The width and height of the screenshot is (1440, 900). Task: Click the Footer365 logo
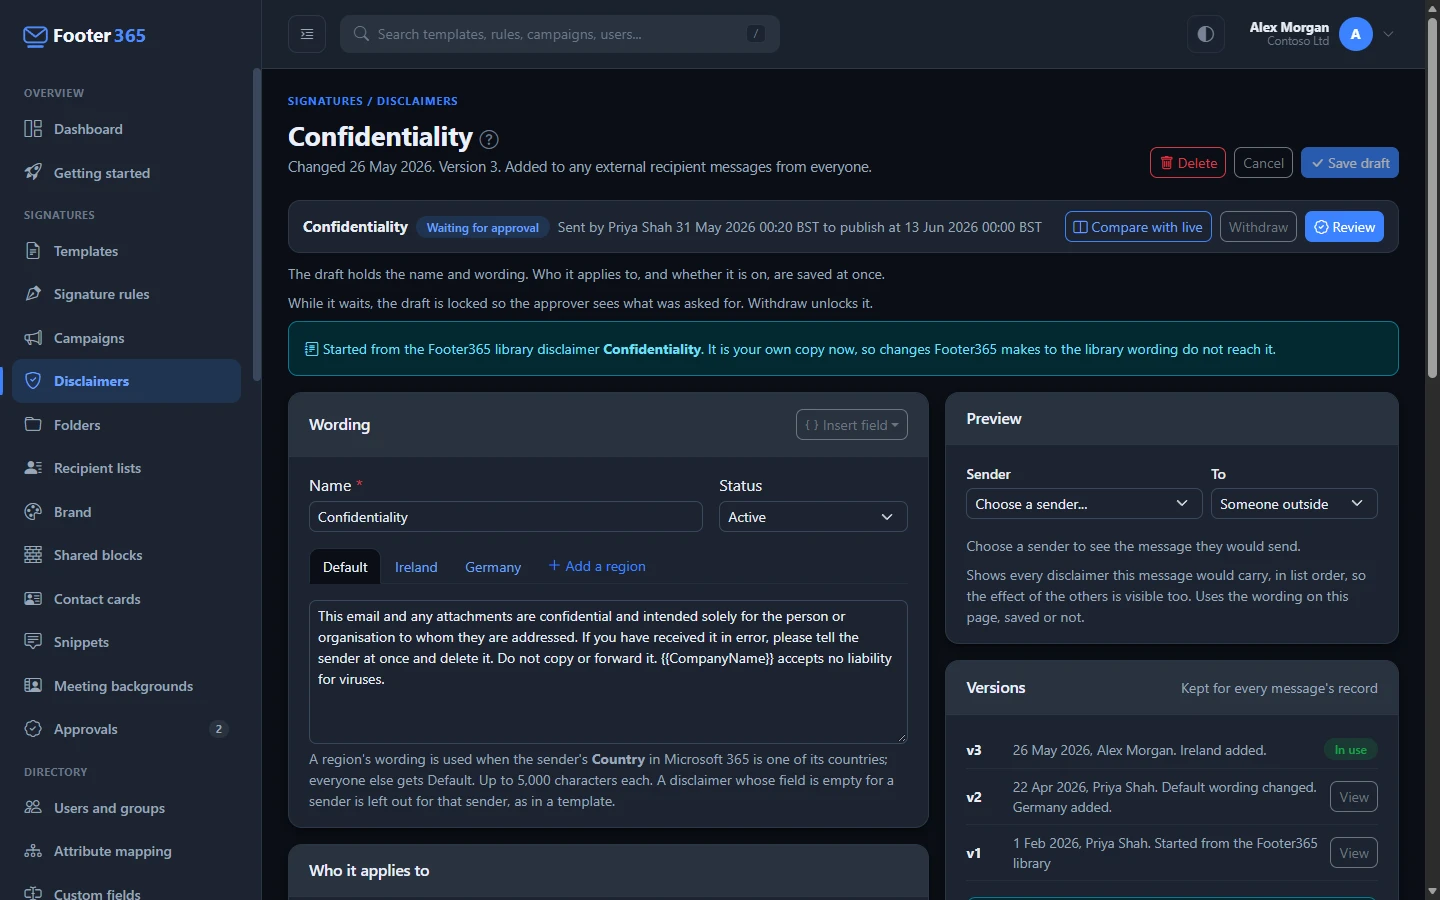tap(84, 36)
